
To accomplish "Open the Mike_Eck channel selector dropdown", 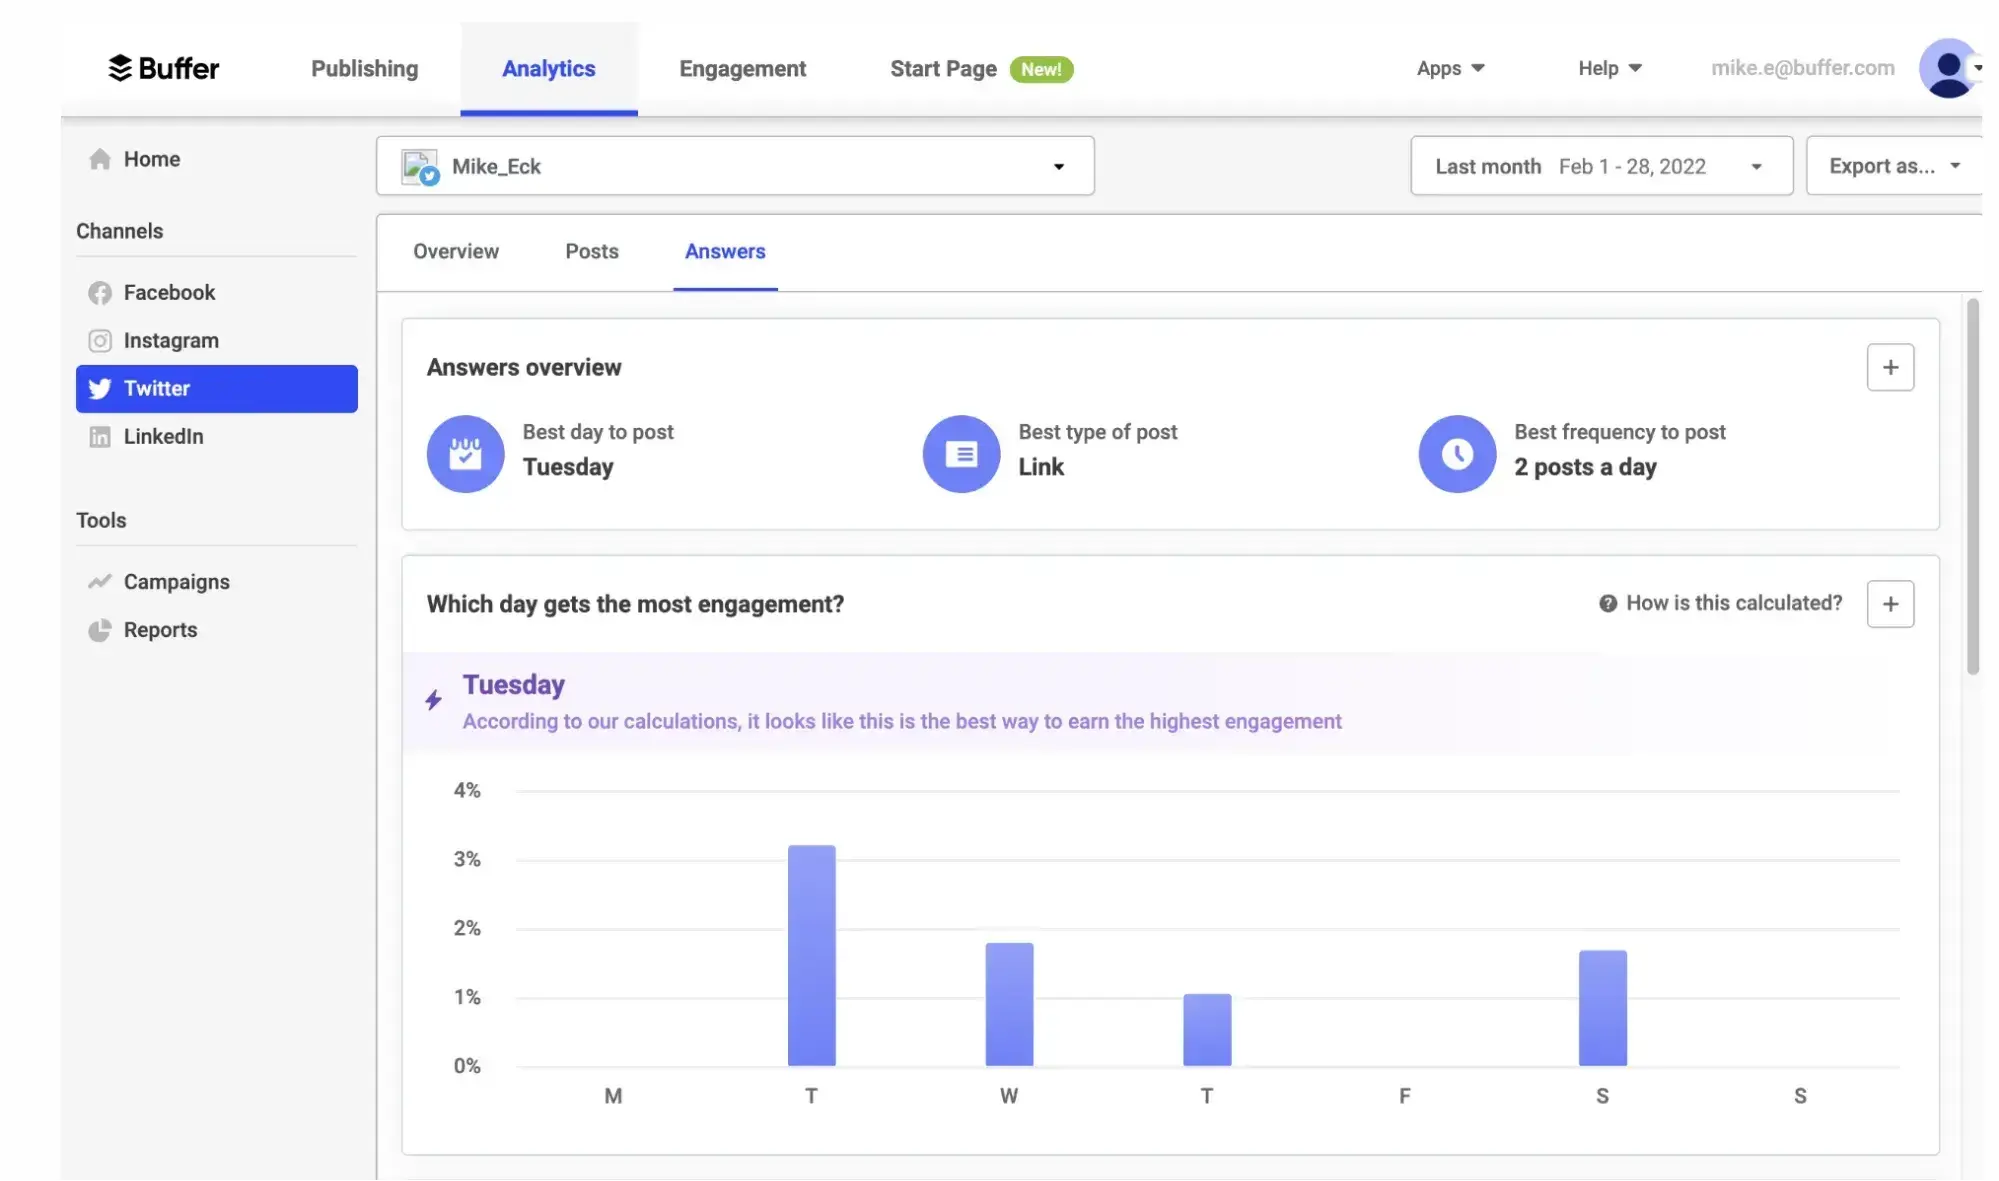I will (x=1058, y=166).
